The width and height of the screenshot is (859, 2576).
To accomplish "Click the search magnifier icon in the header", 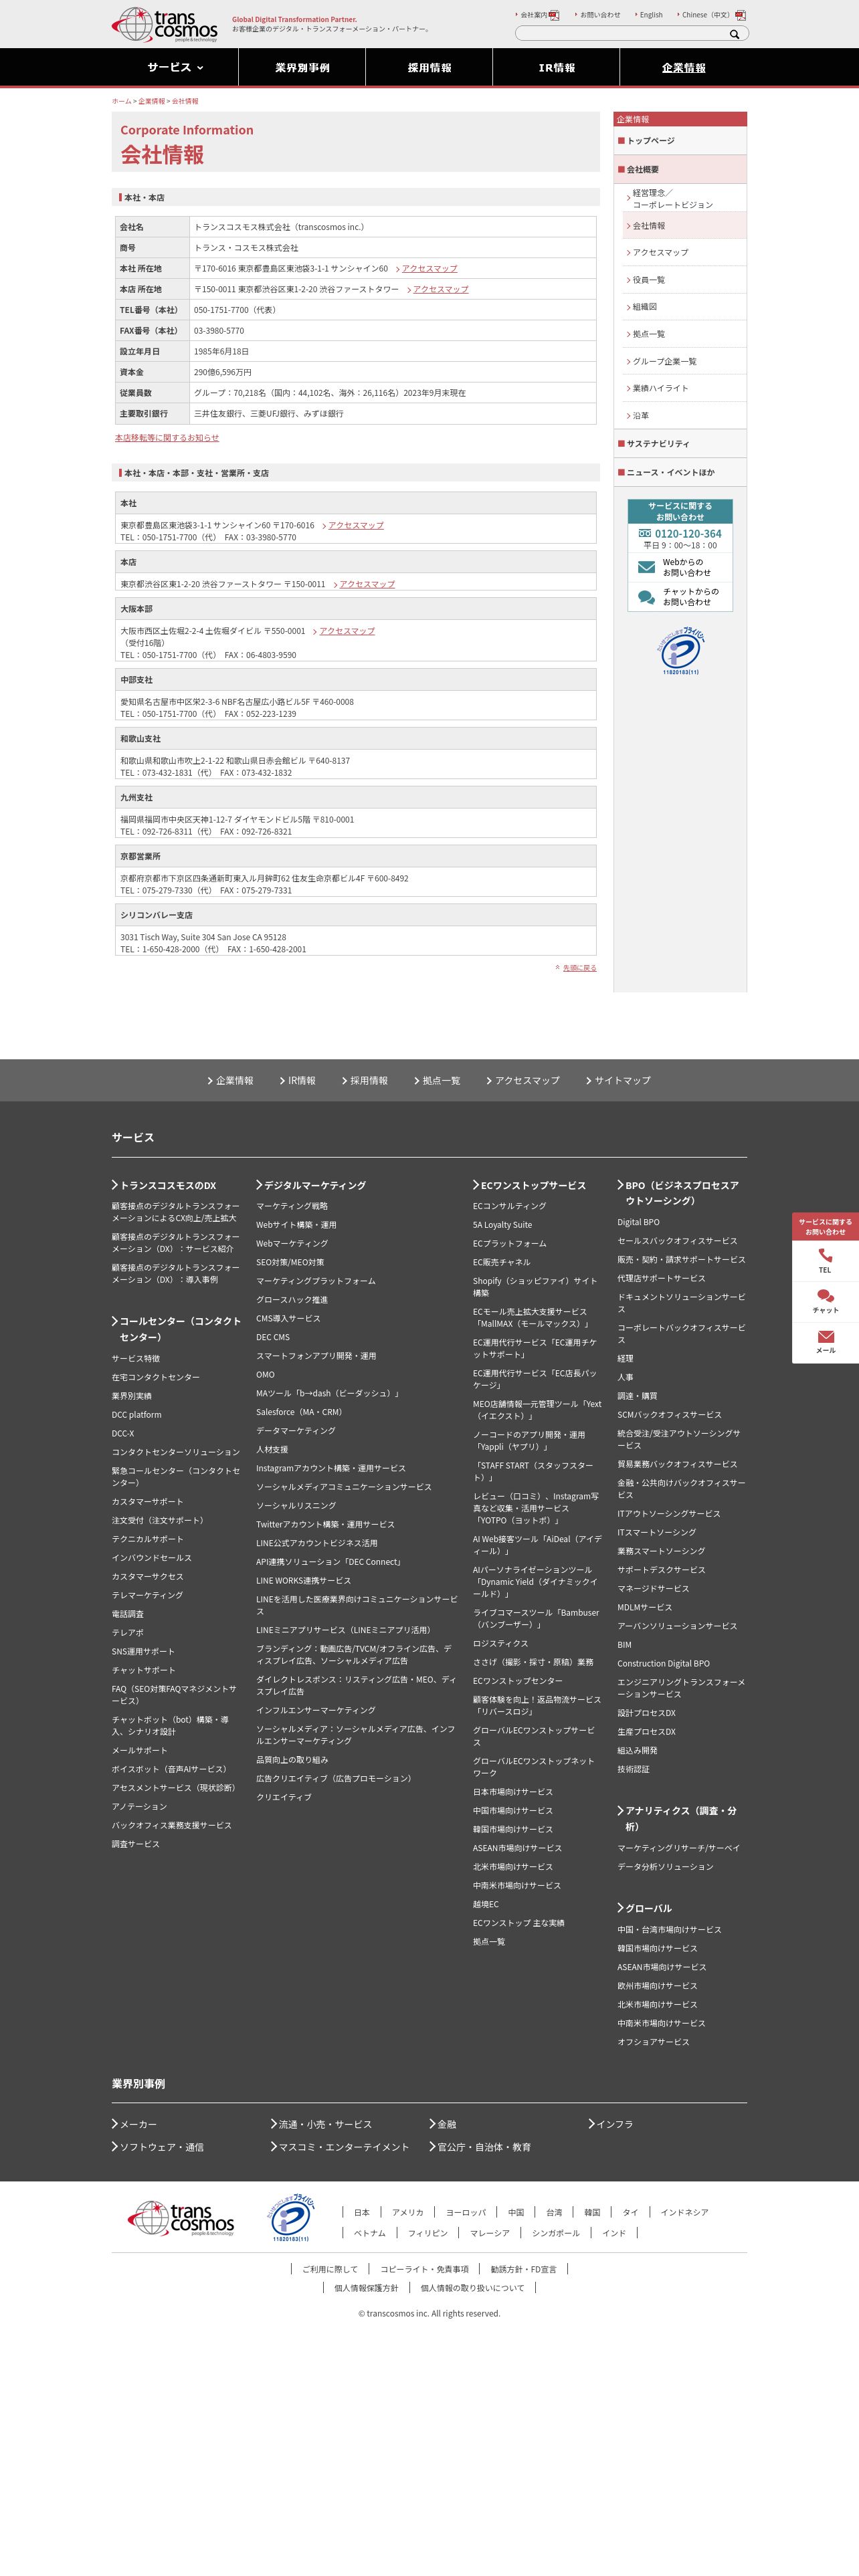I will pyautogui.click(x=735, y=34).
